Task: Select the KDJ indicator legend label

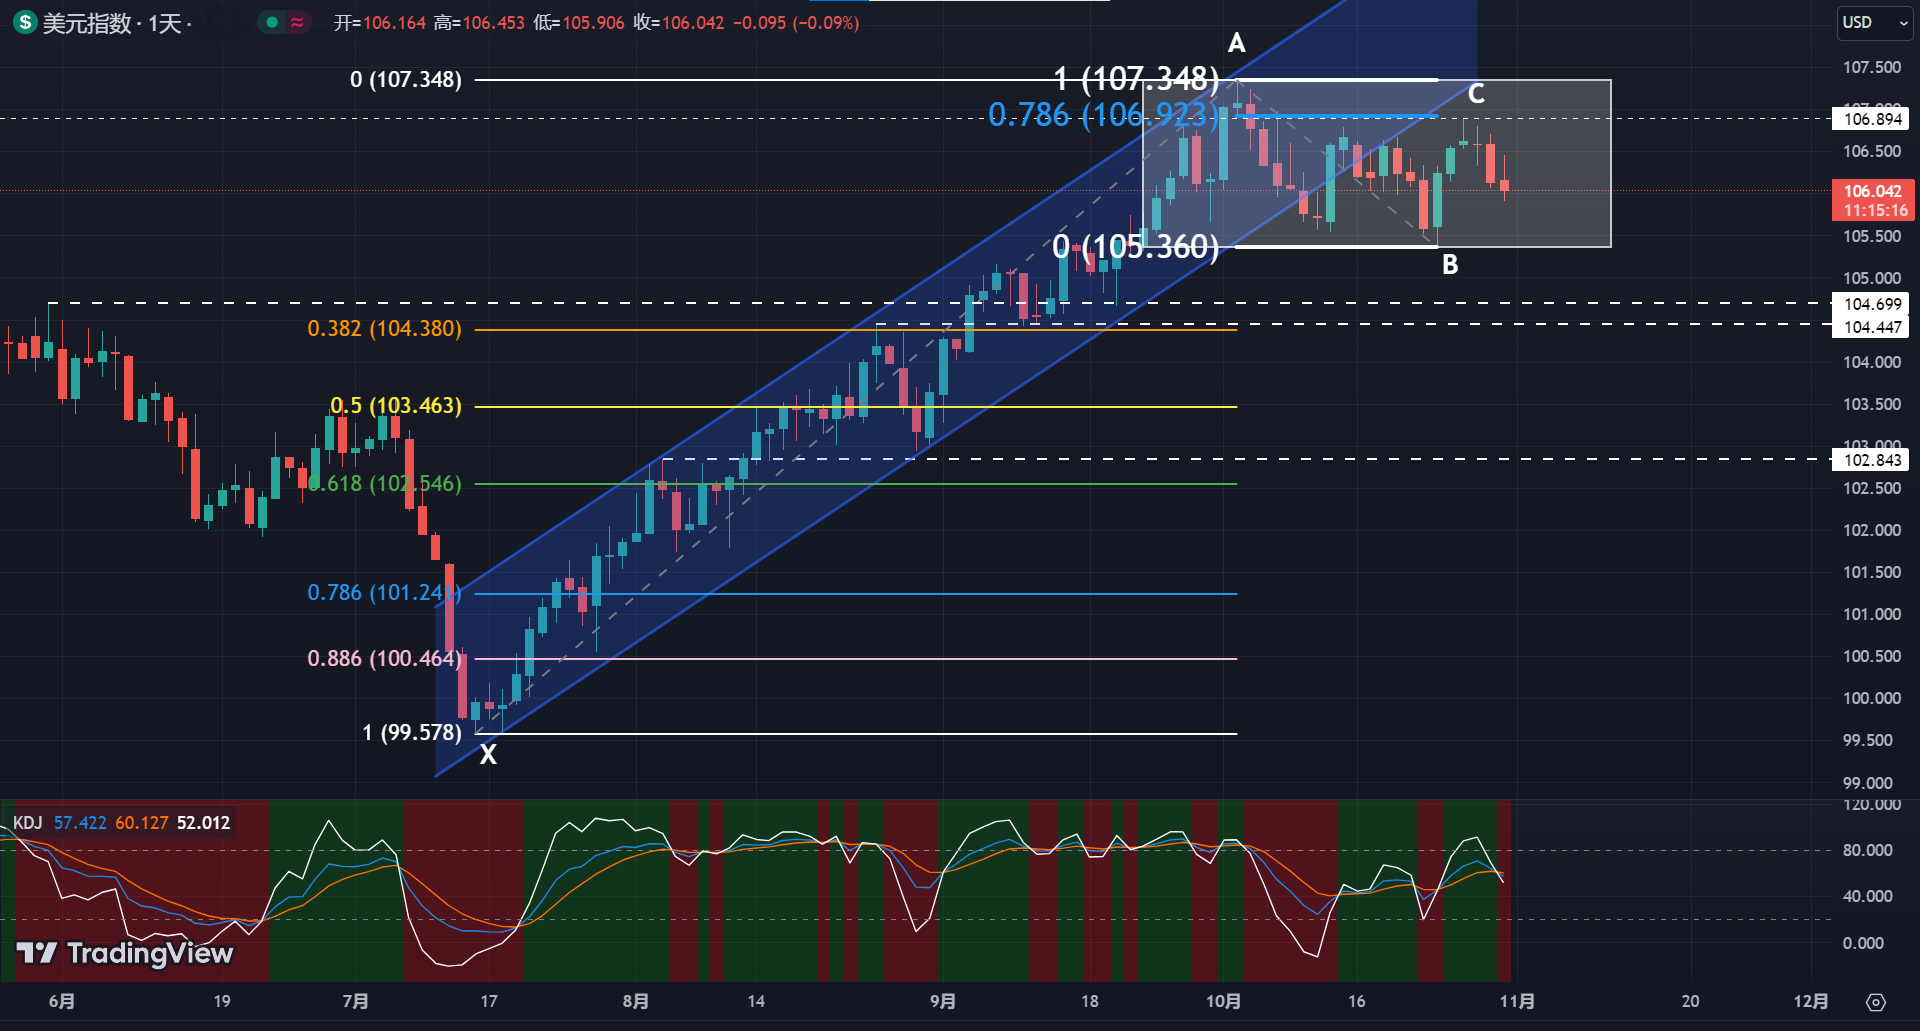Action: (x=27, y=823)
